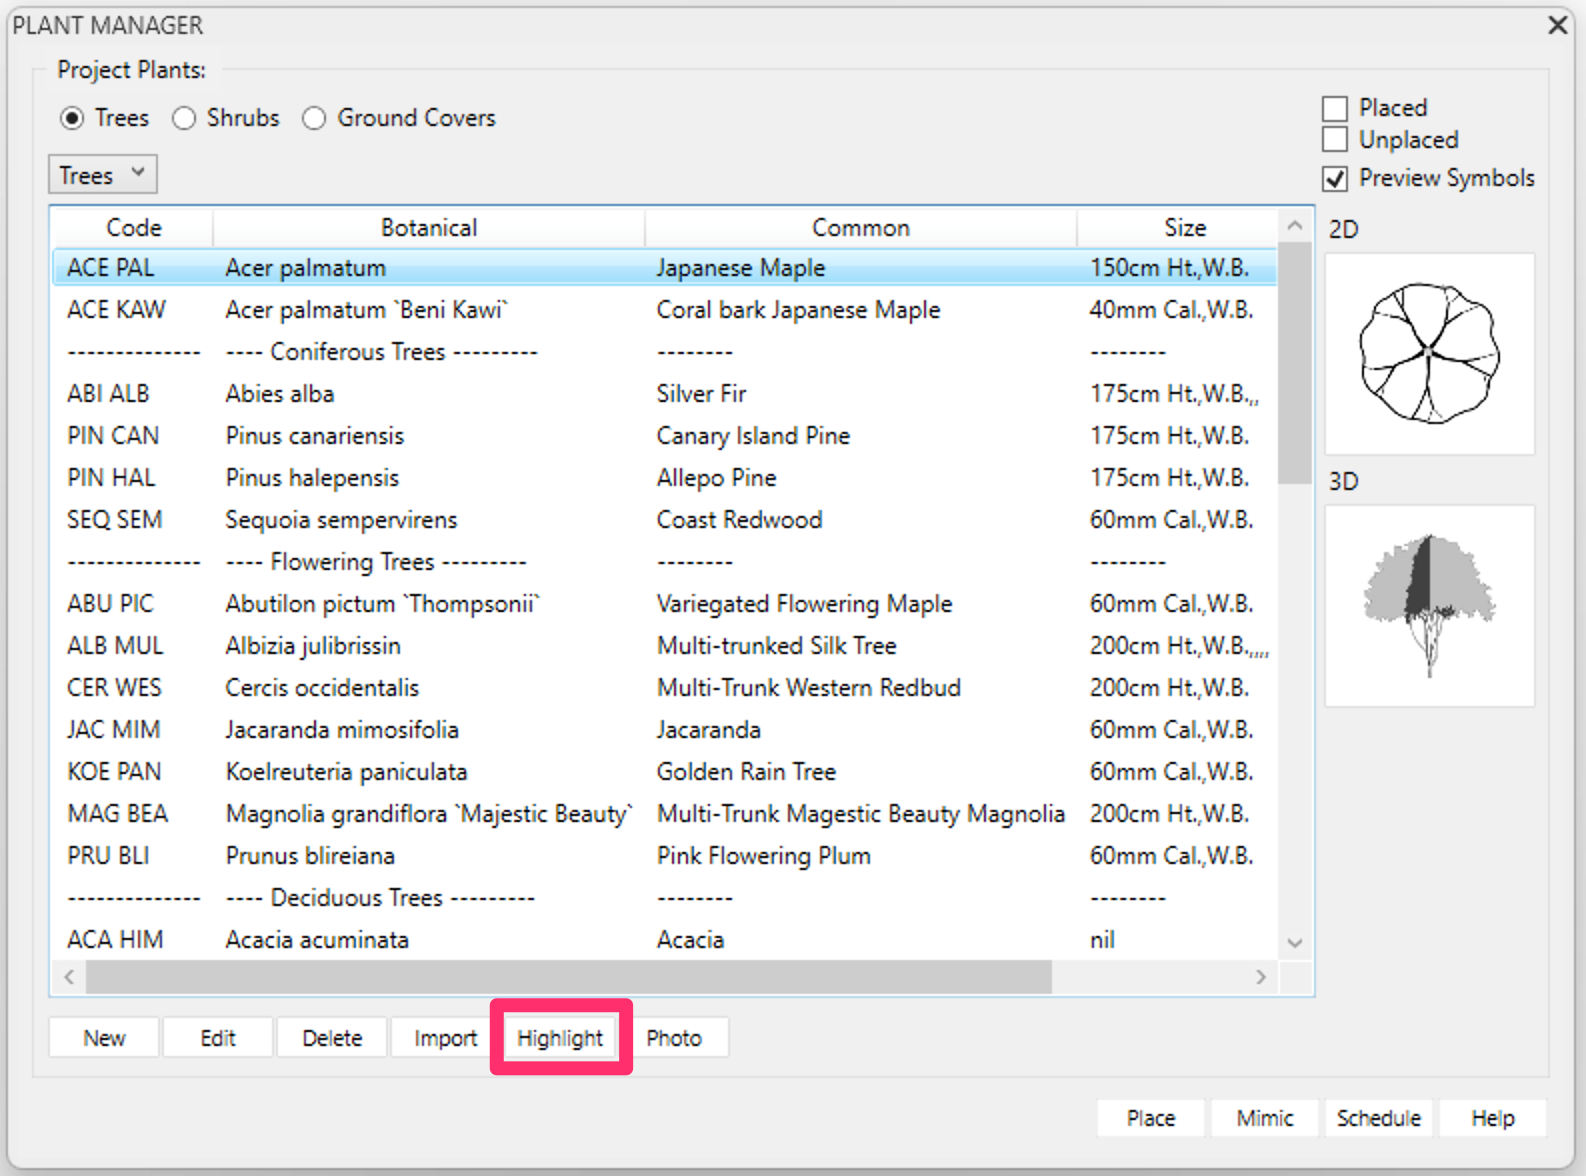Click the list scroll-up arrow
Screen dimensions: 1586x1176
pos(1295,226)
